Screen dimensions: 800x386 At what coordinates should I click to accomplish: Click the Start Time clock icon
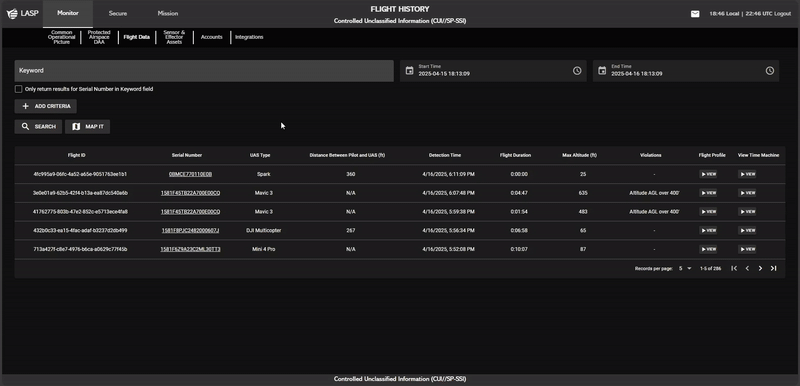pyautogui.click(x=577, y=70)
